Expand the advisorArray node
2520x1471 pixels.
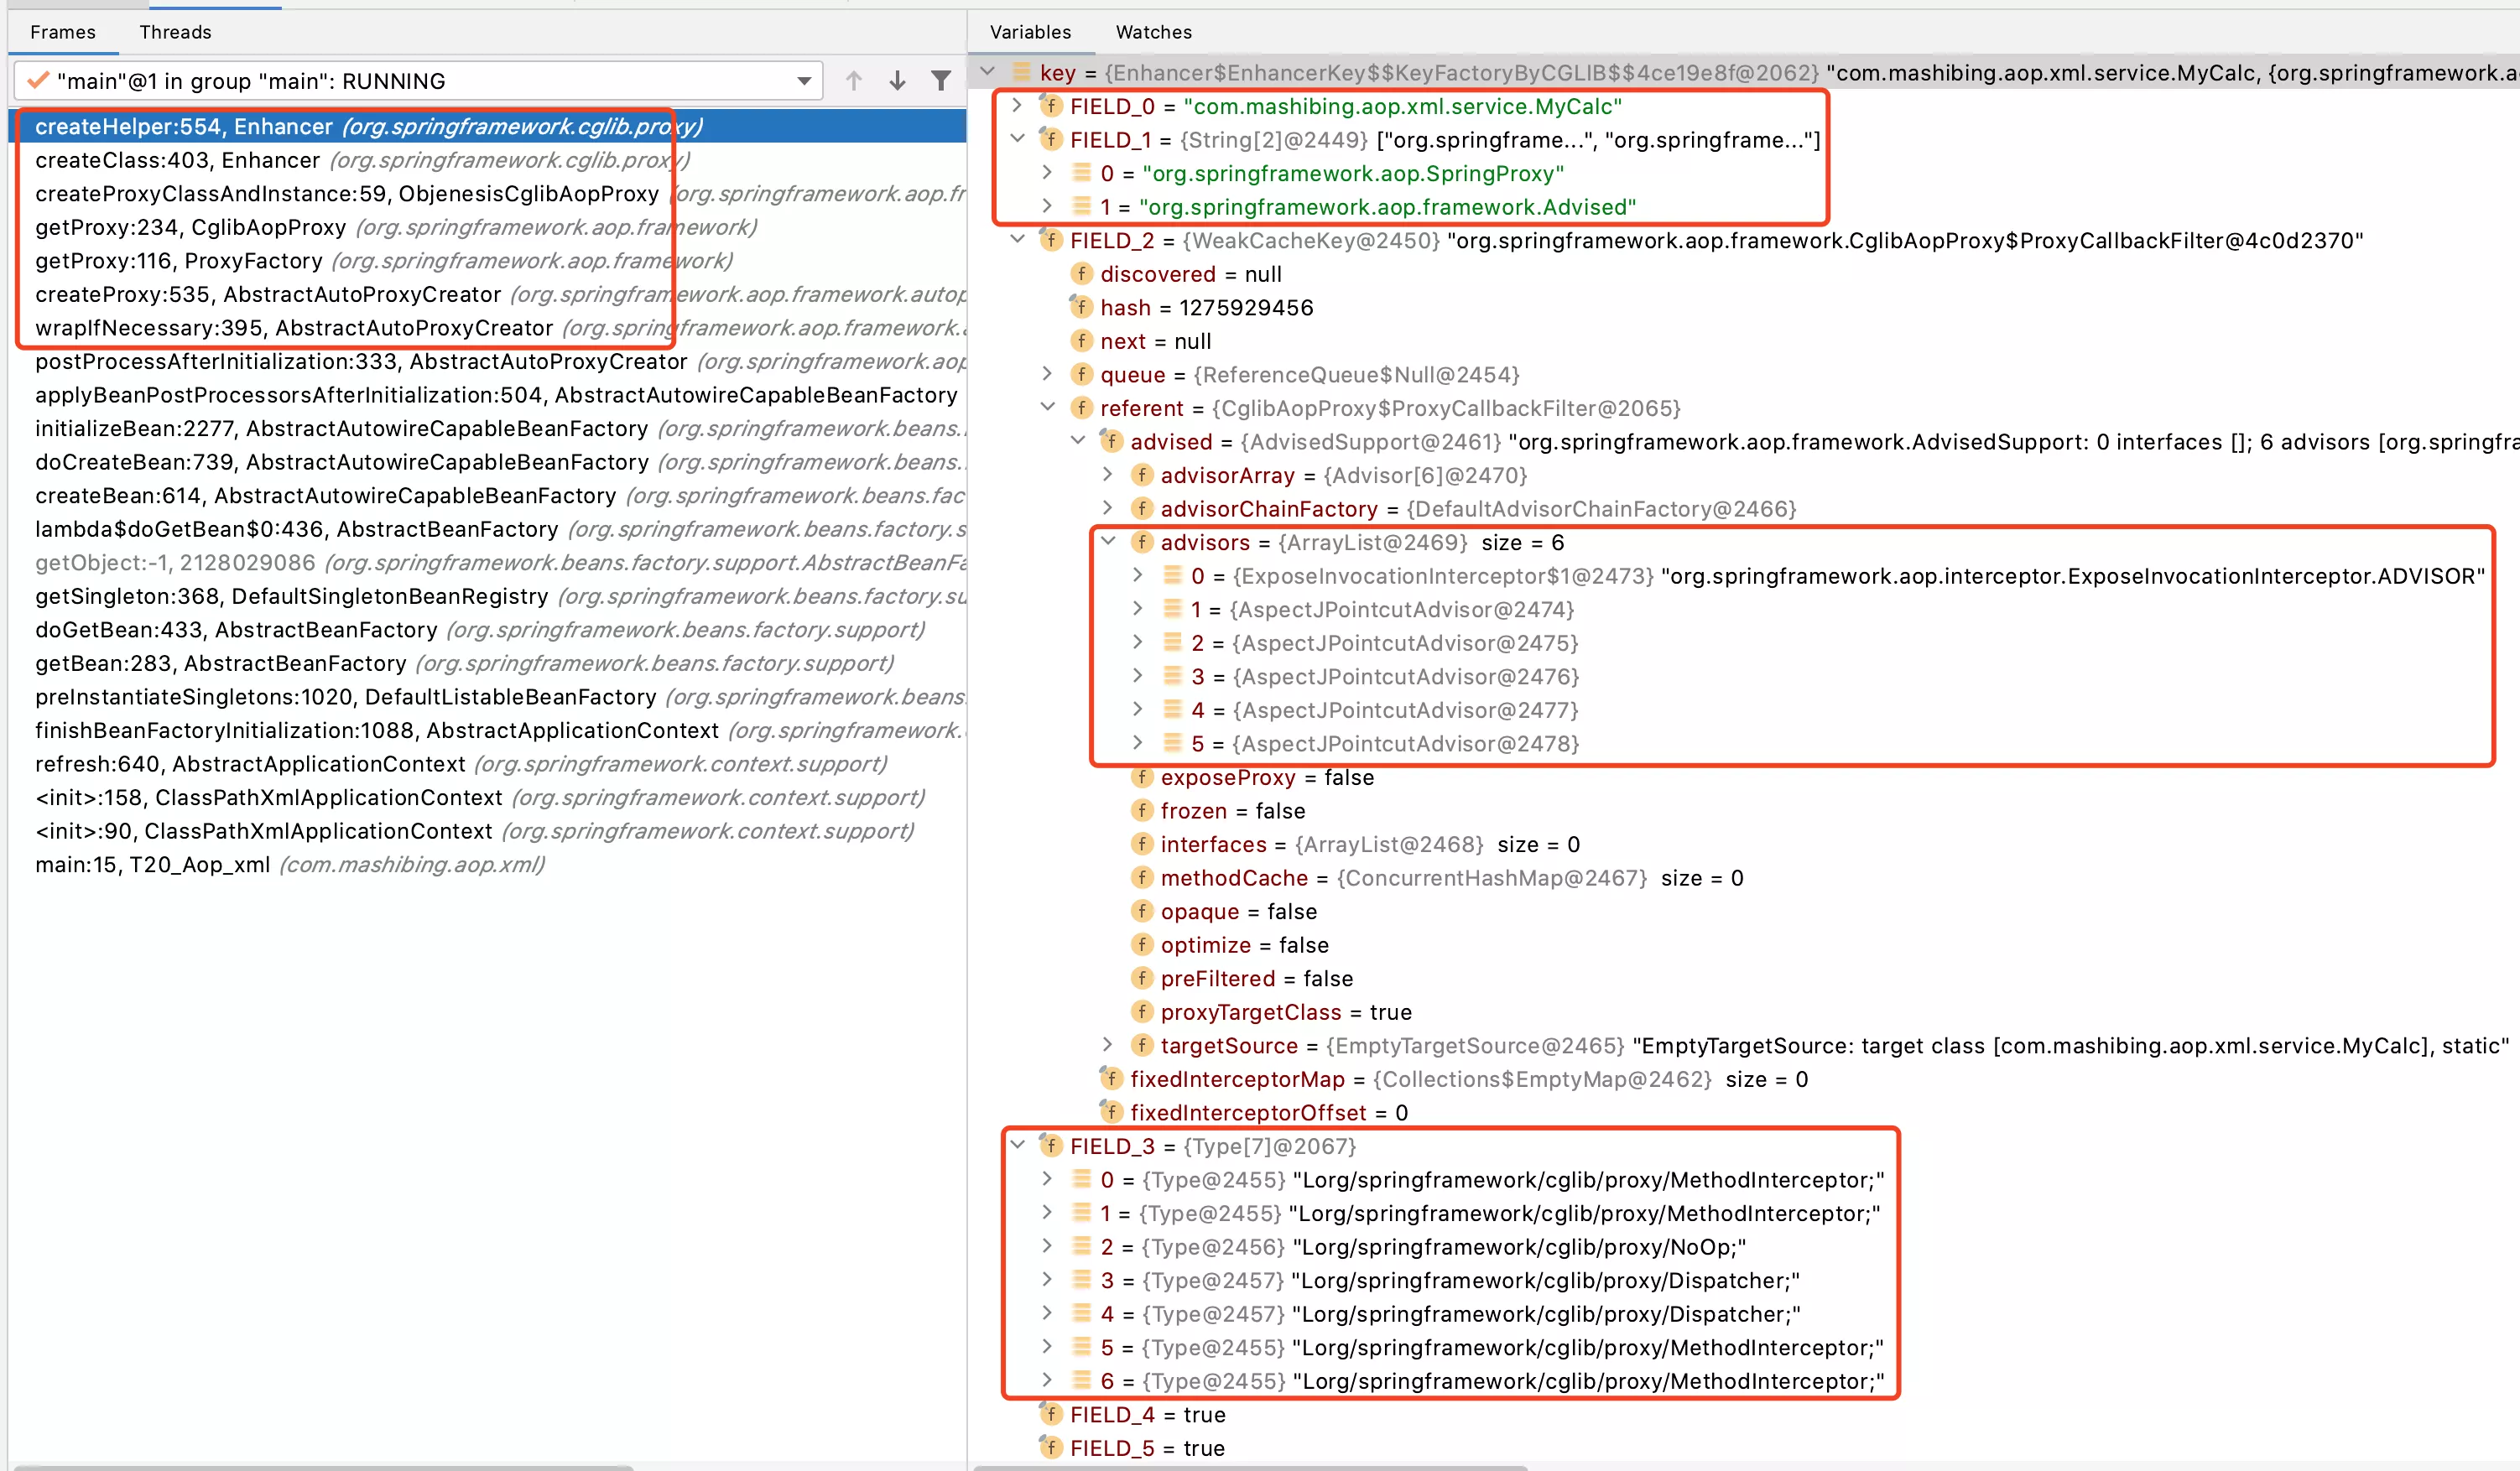pos(1108,475)
